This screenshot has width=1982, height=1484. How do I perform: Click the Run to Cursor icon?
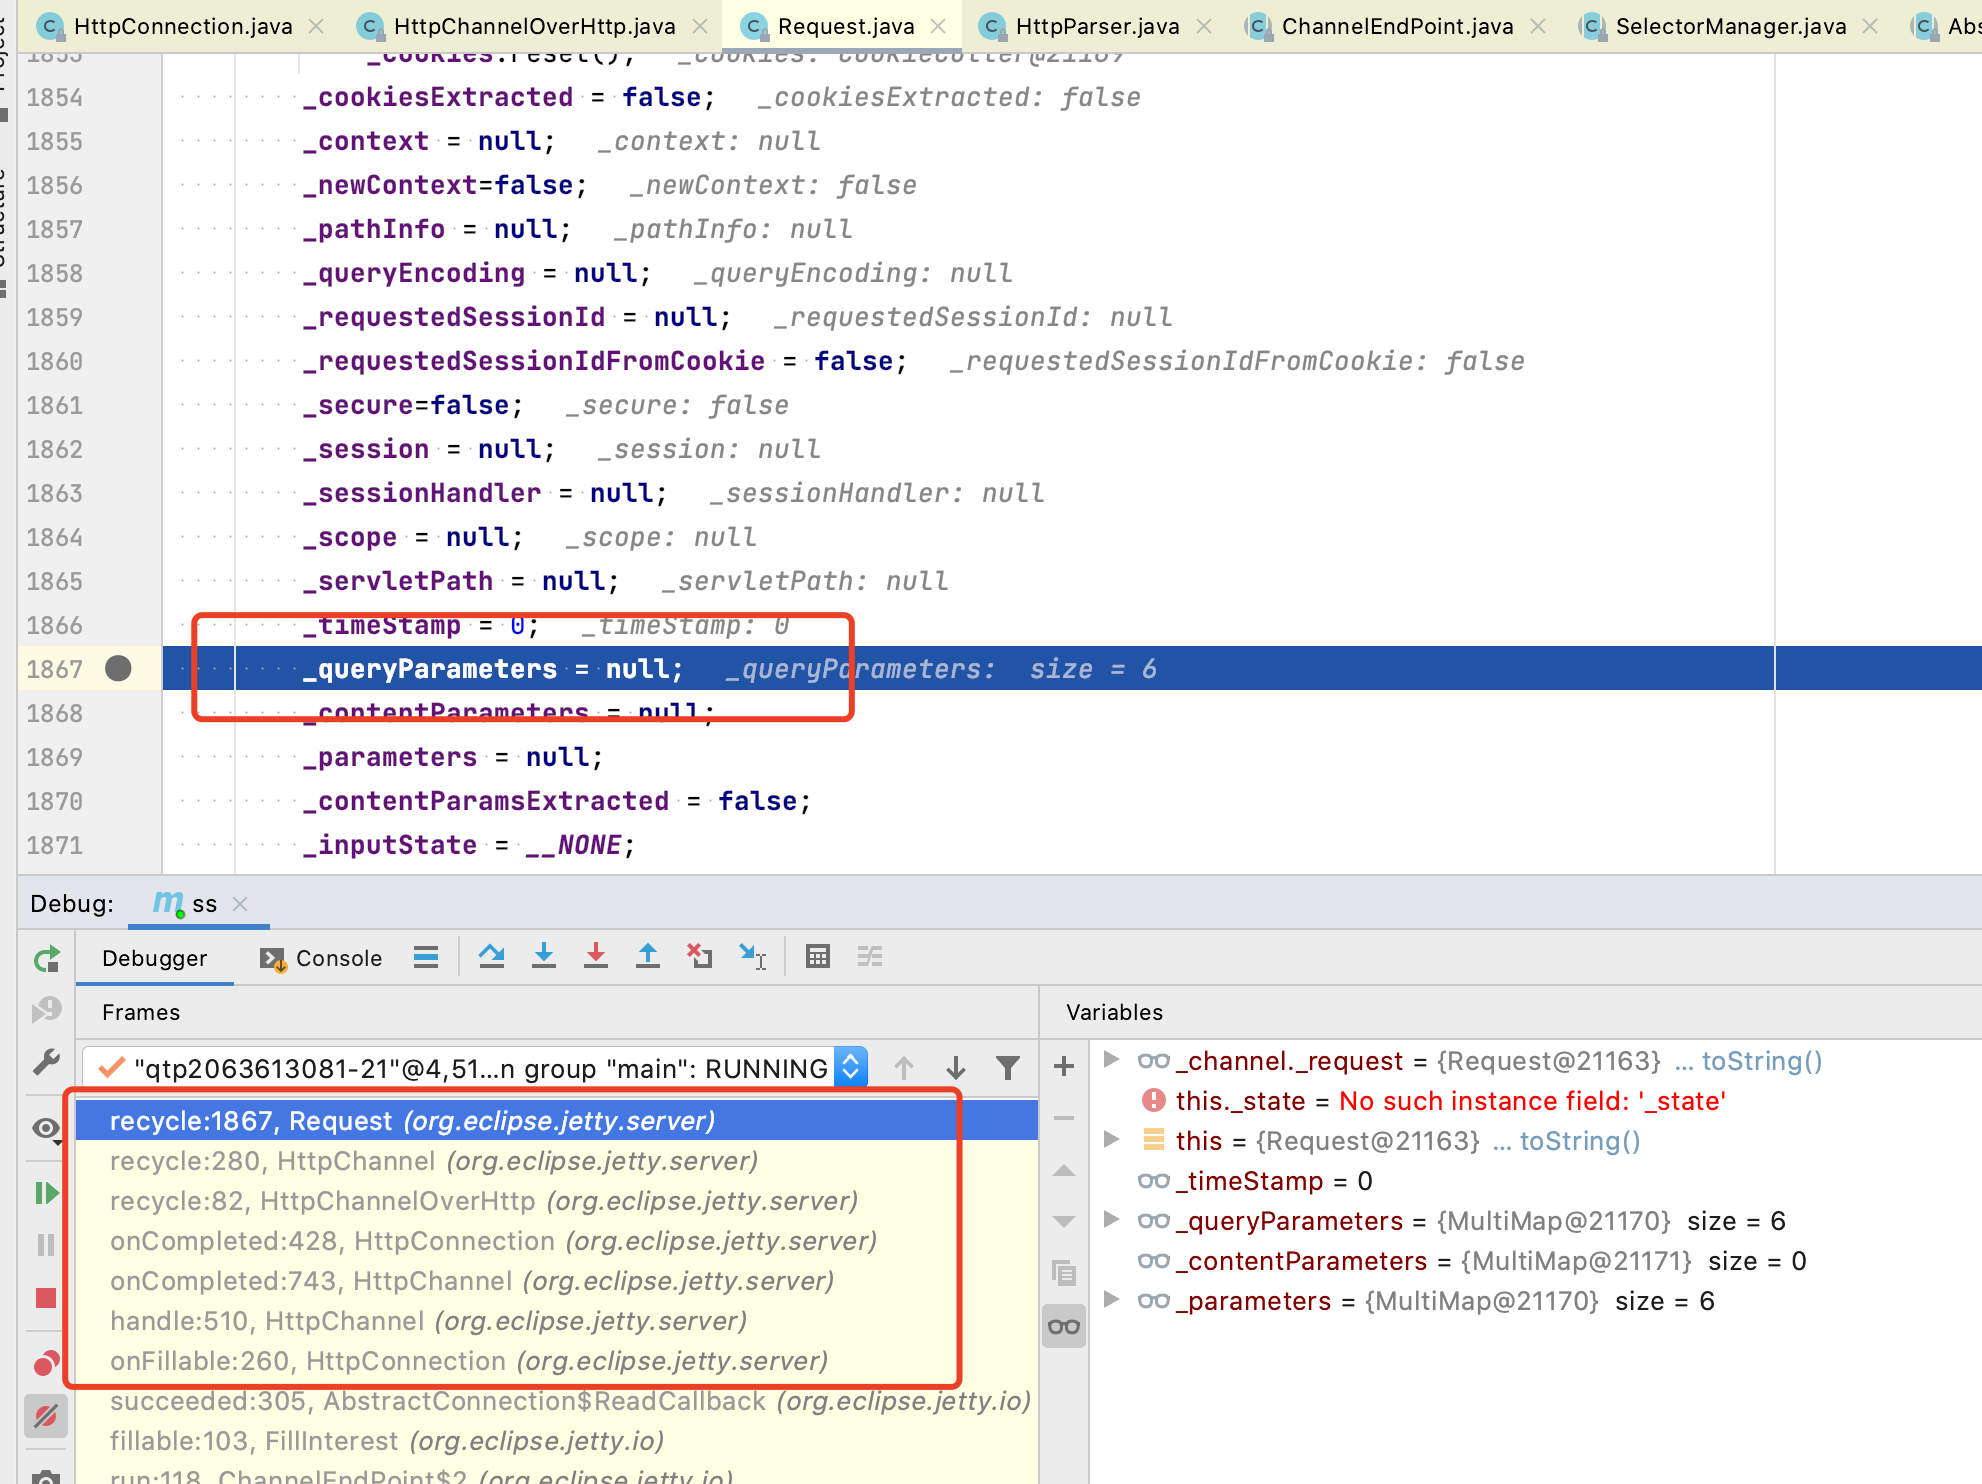click(x=752, y=957)
